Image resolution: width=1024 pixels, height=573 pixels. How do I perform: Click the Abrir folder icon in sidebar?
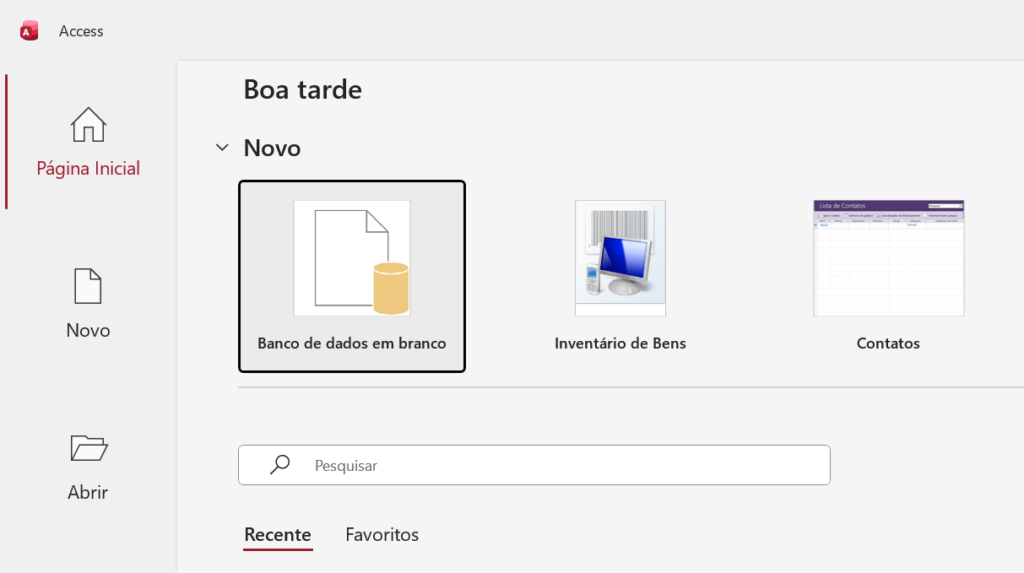pos(88,448)
